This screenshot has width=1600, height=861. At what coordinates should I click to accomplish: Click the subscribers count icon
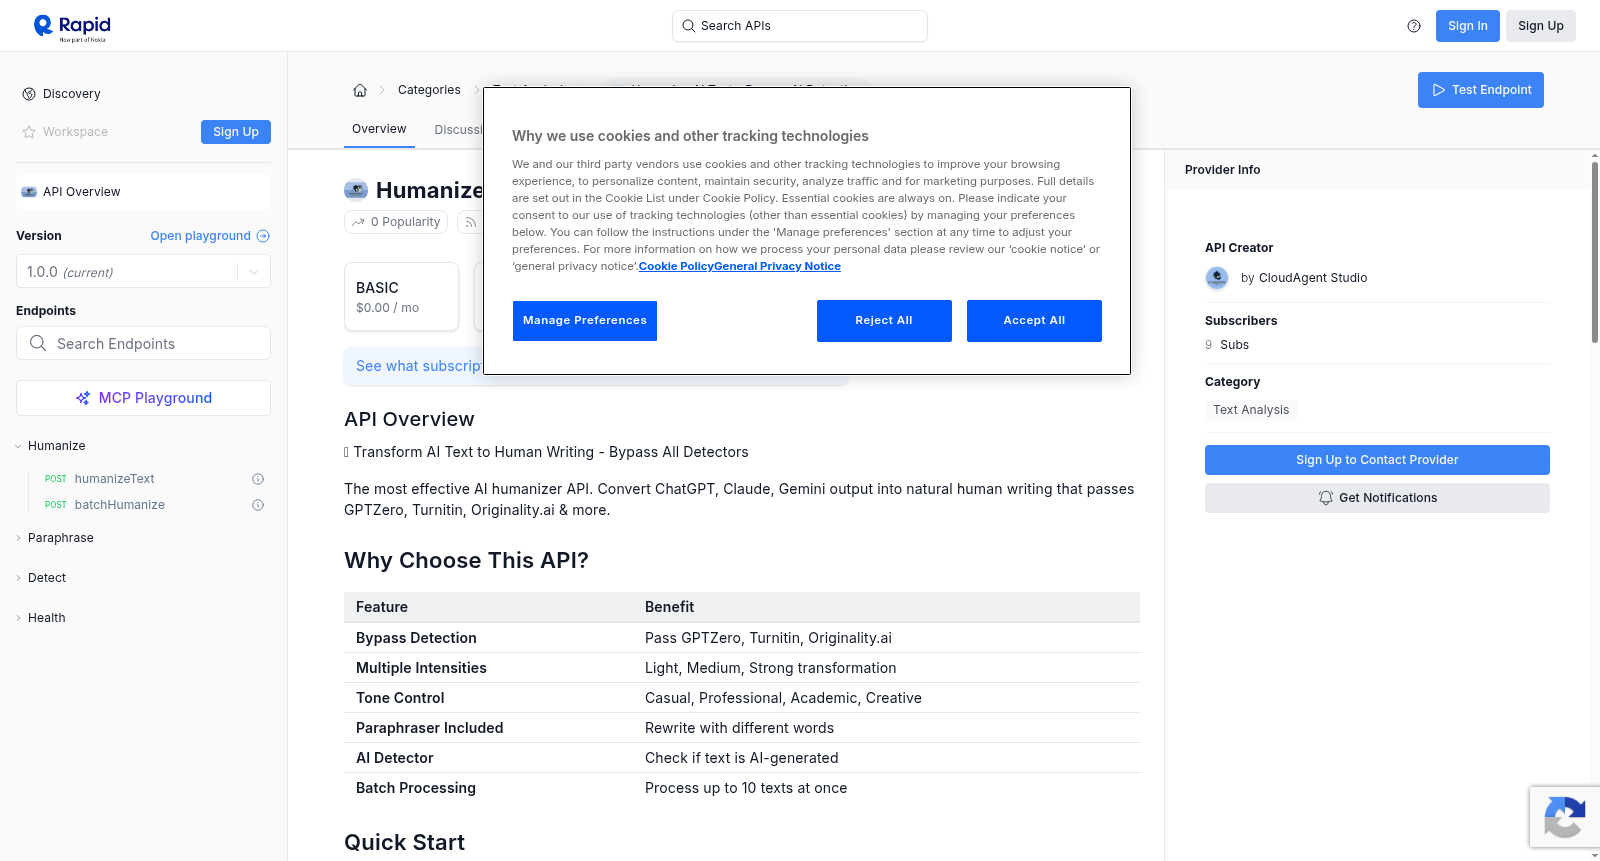click(1209, 345)
